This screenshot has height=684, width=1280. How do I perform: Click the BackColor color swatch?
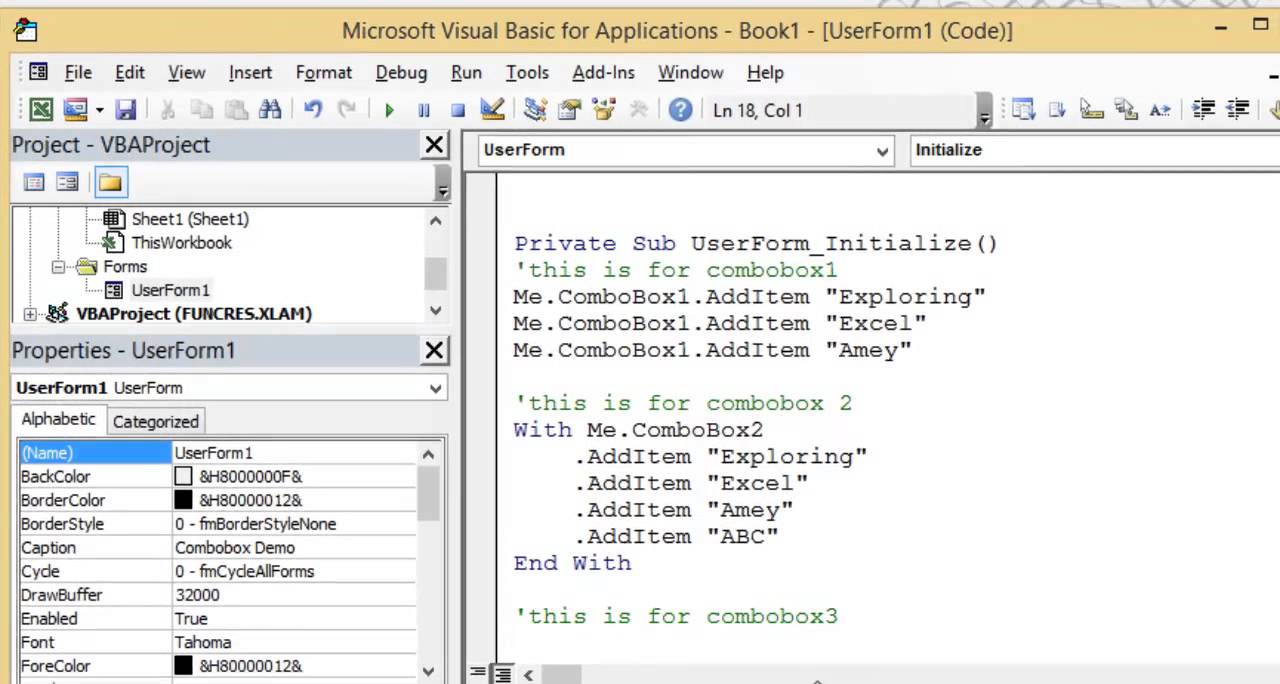pos(183,477)
